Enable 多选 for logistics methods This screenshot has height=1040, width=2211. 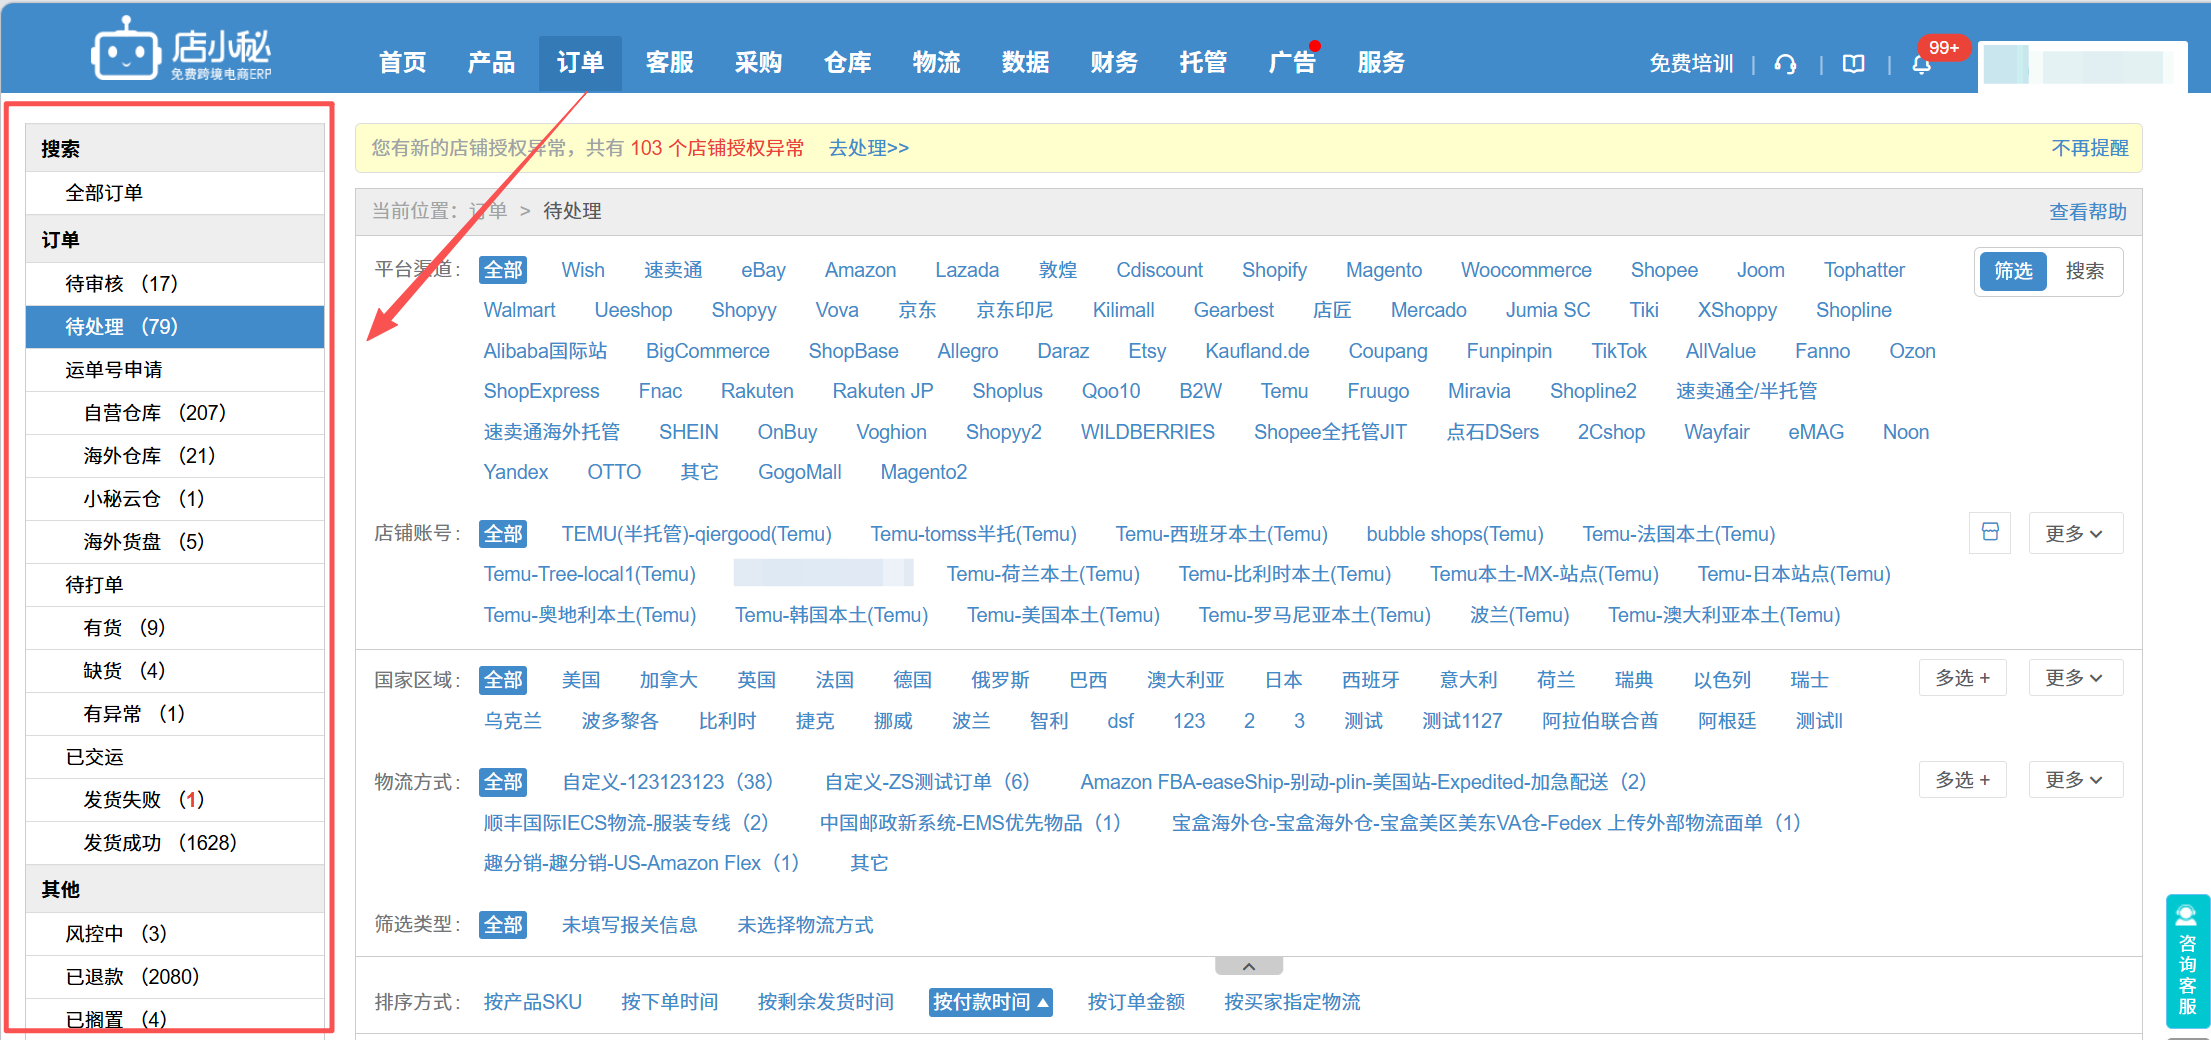(1962, 779)
